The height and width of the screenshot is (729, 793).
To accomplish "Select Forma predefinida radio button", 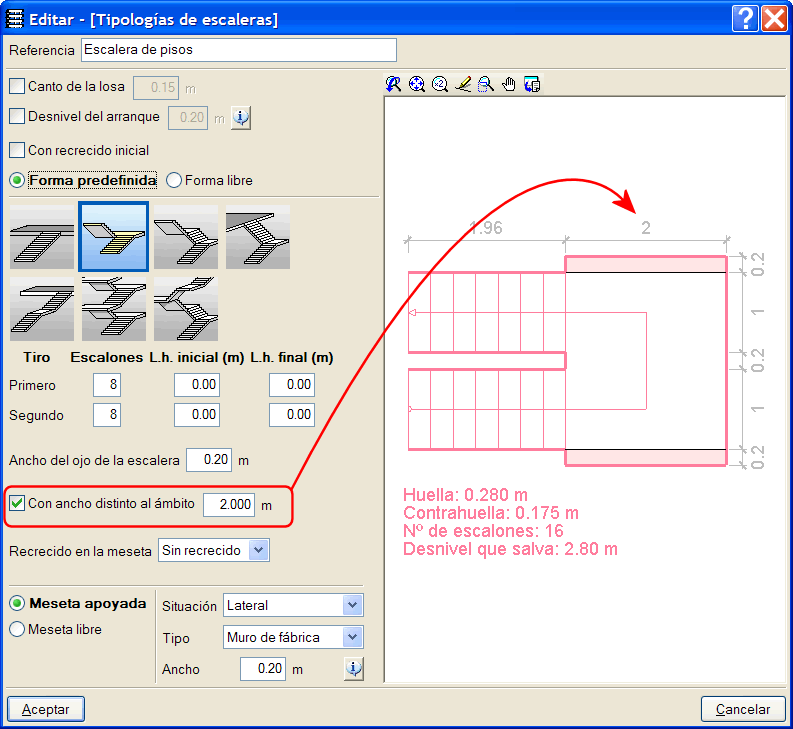I will click(x=17, y=180).
